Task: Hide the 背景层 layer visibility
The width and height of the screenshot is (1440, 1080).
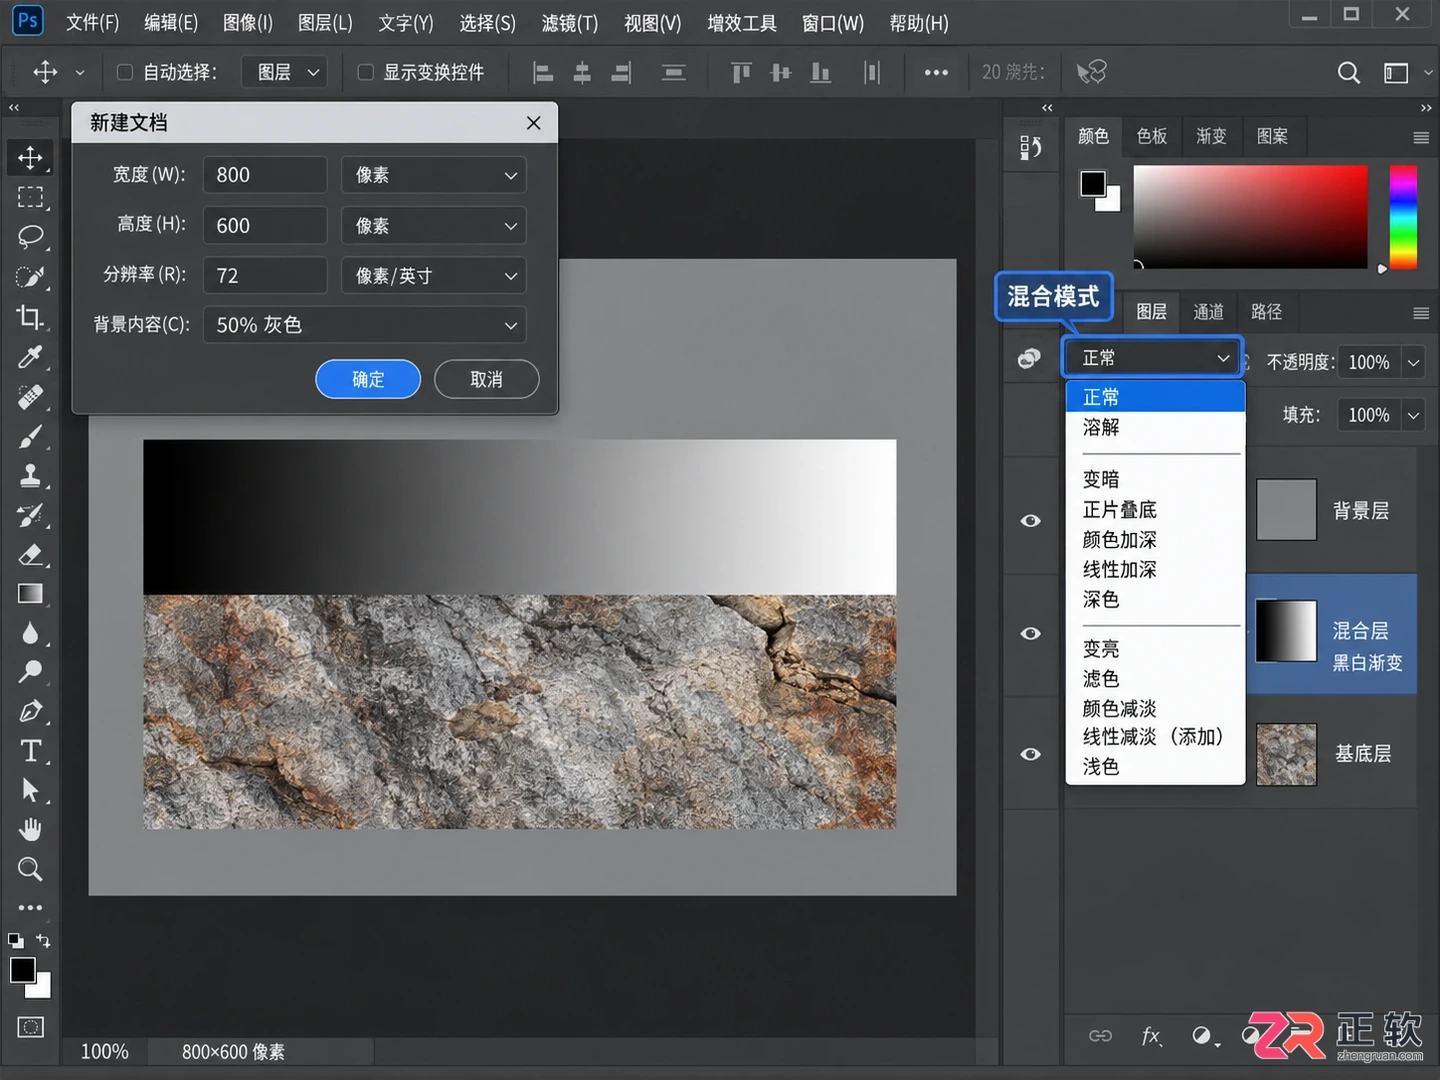Action: [x=1031, y=520]
